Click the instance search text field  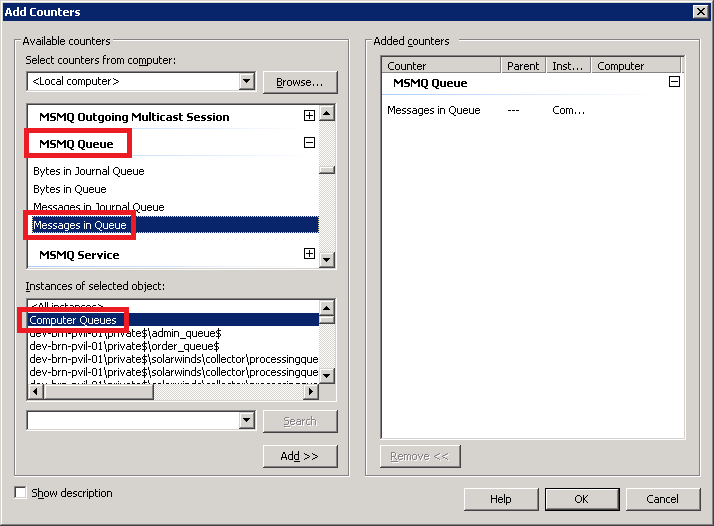133,420
